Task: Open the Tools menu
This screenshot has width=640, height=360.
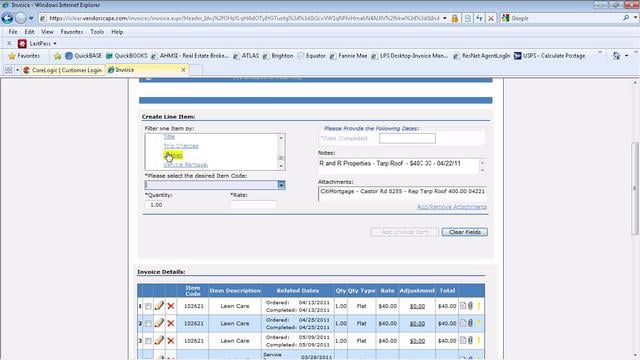Action: coord(97,32)
